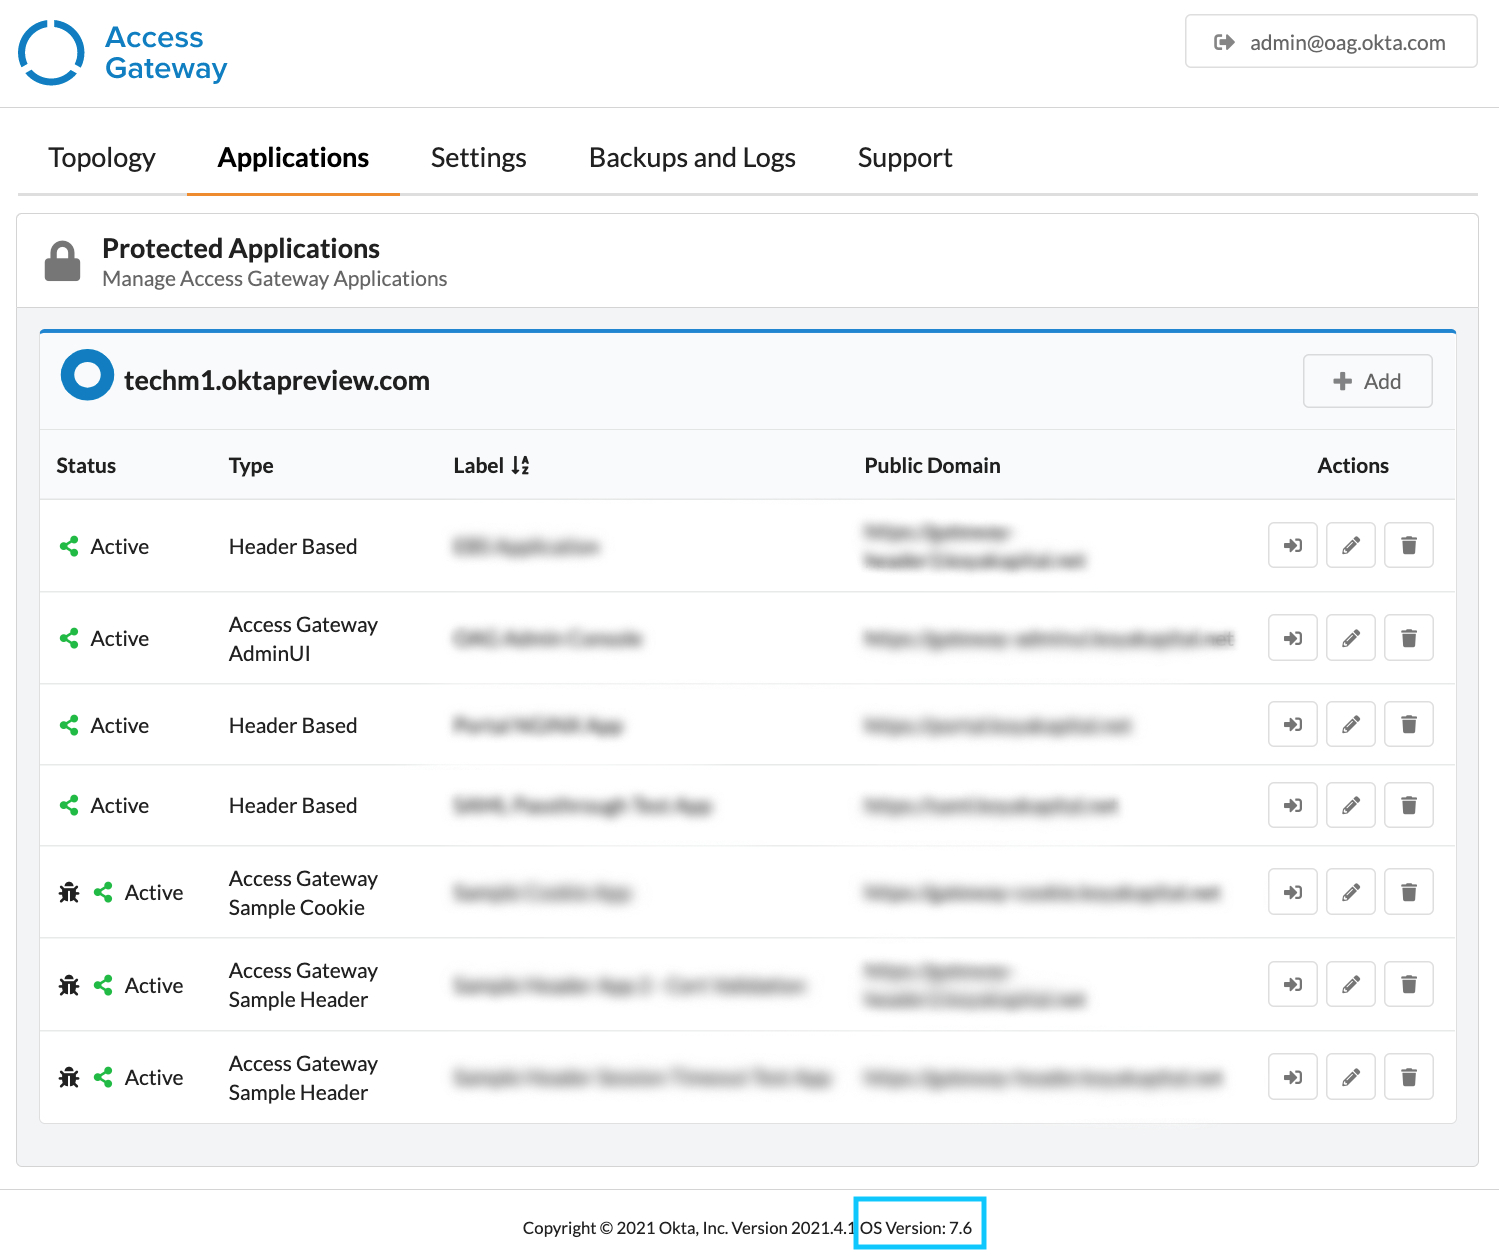Image resolution: width=1499 pixels, height=1256 pixels.
Task: Open the AdminUI app via its arrow icon
Action: 1292,638
